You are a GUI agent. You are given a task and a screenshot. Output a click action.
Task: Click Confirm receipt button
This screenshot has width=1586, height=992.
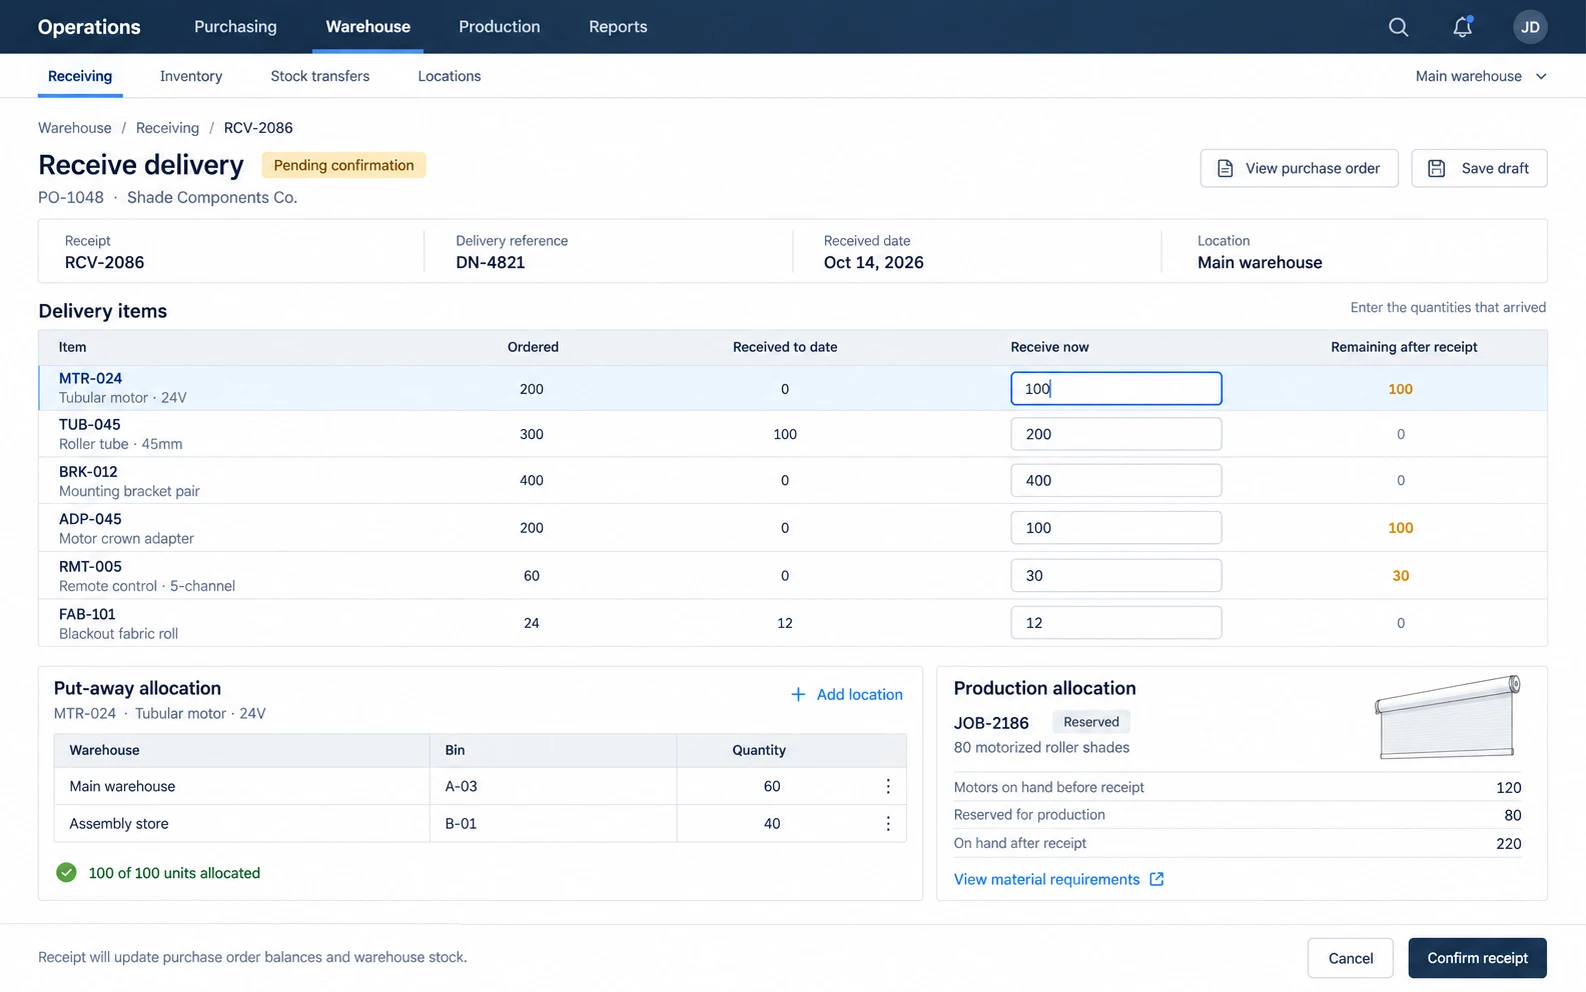(1477, 958)
